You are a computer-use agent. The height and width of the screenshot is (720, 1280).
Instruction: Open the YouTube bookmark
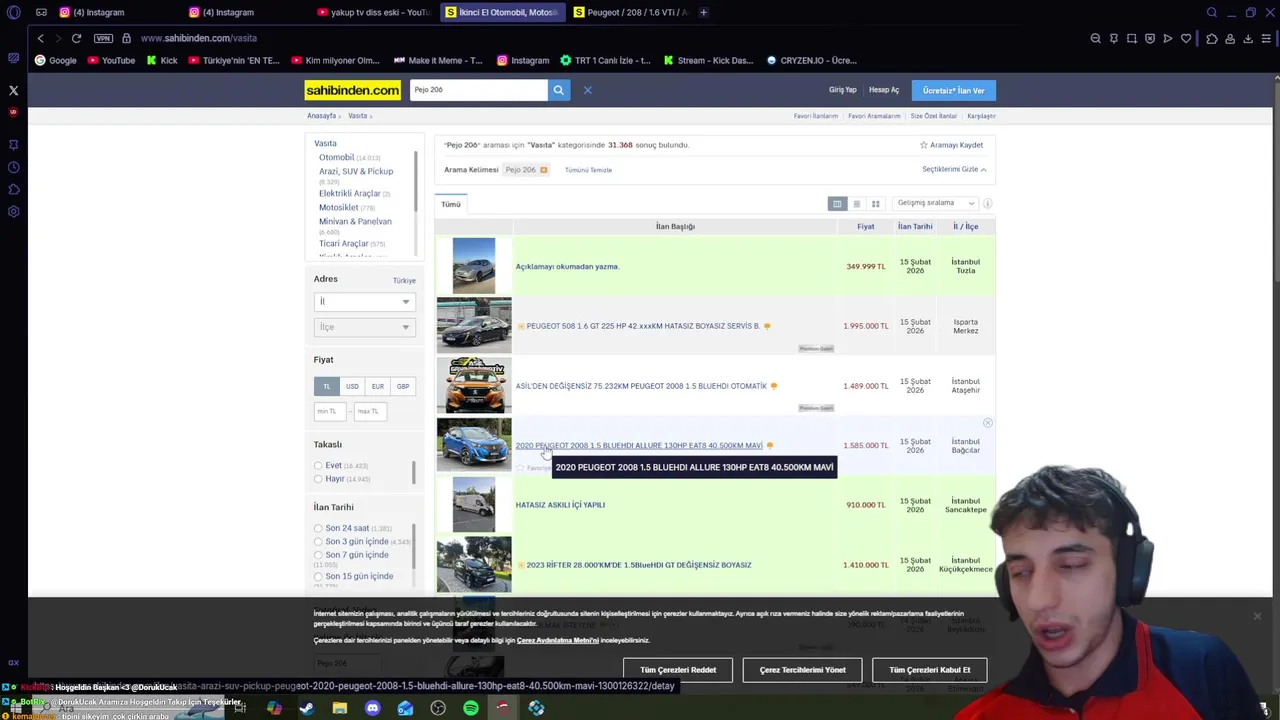pyautogui.click(x=111, y=60)
